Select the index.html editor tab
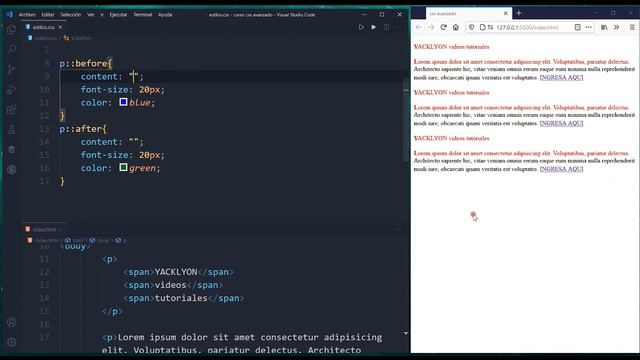This screenshot has height=360, width=640. (x=44, y=229)
